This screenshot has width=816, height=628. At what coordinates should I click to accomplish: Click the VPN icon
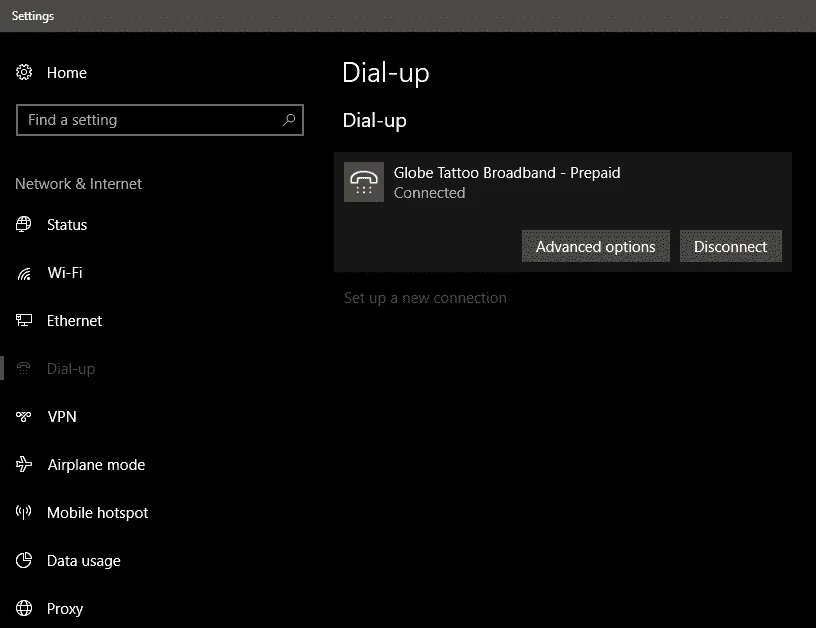tap(23, 416)
